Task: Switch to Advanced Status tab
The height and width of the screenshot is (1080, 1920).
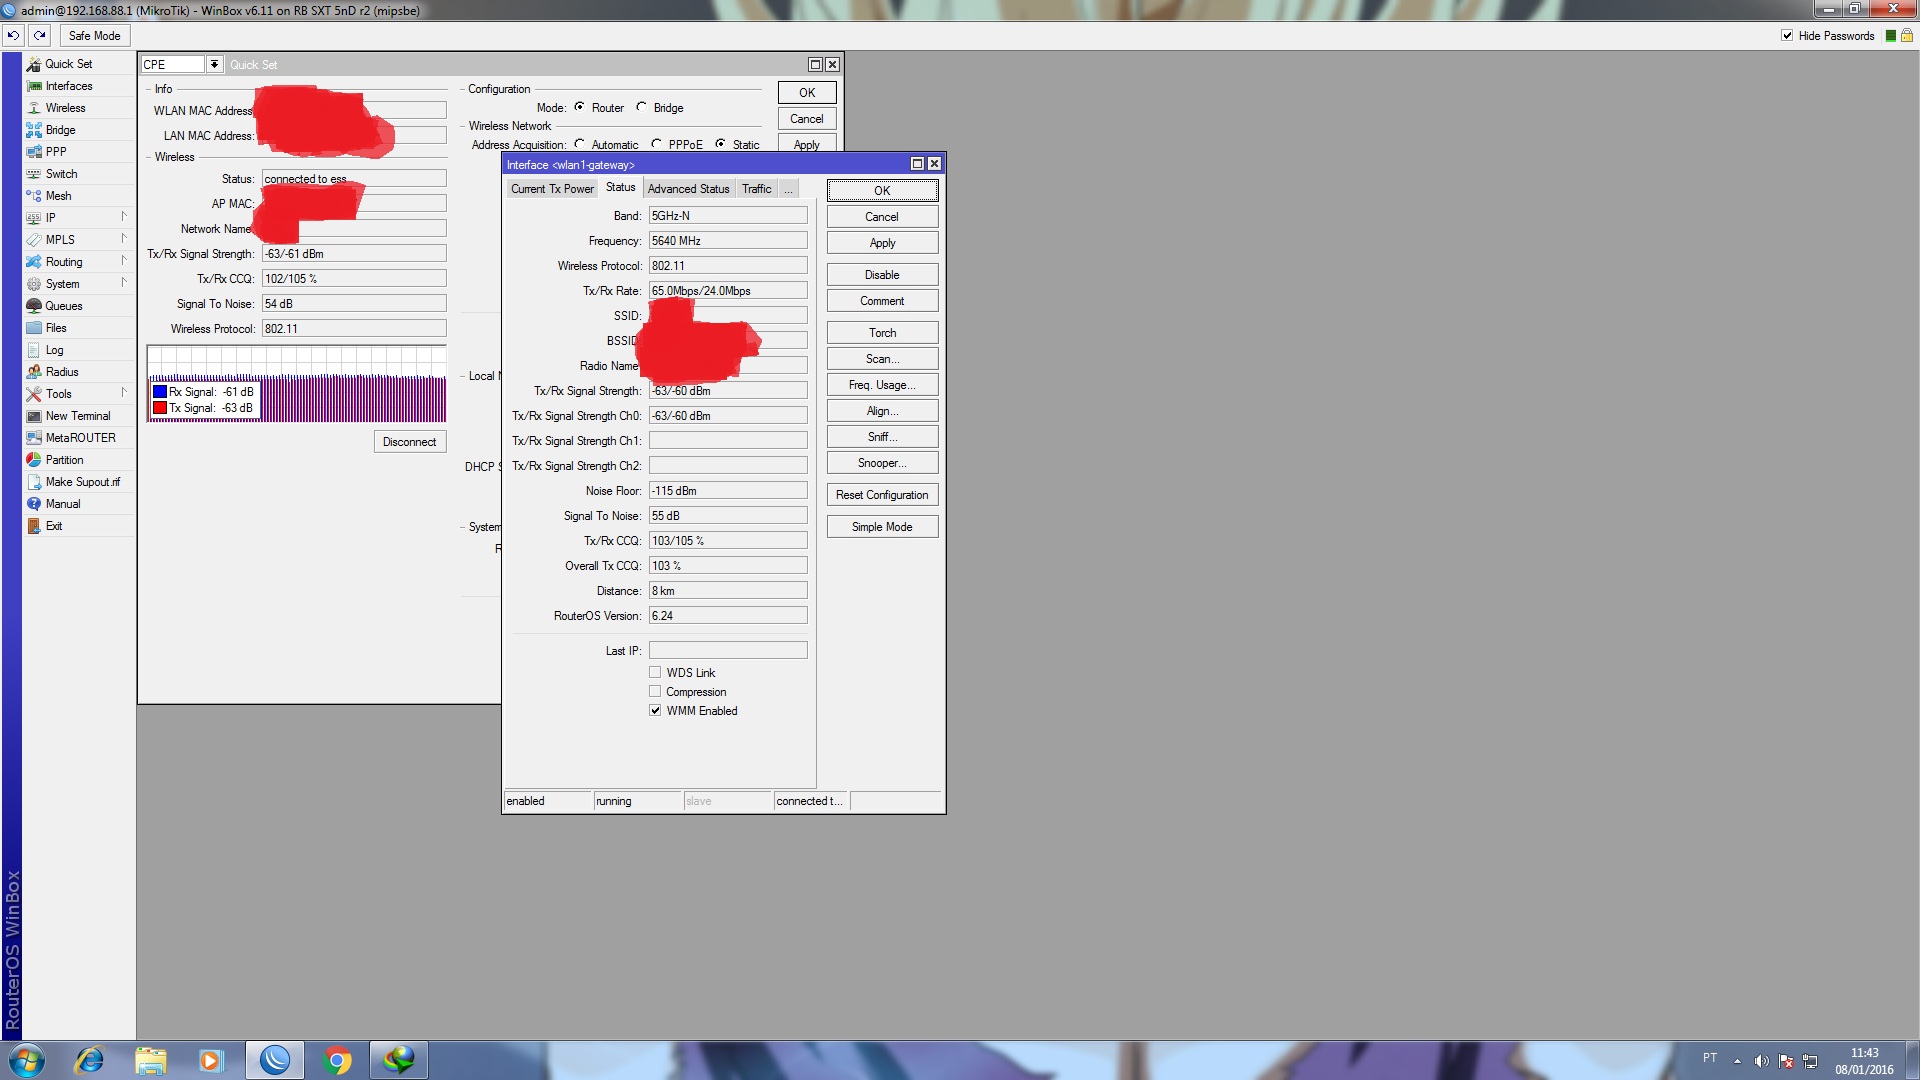Action: 688,189
